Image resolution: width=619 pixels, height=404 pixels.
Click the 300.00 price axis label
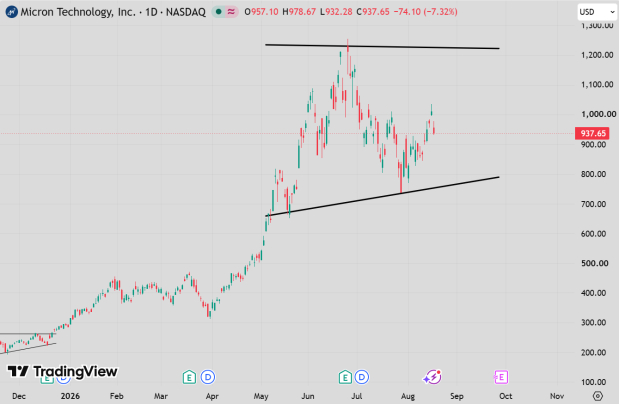593,323
